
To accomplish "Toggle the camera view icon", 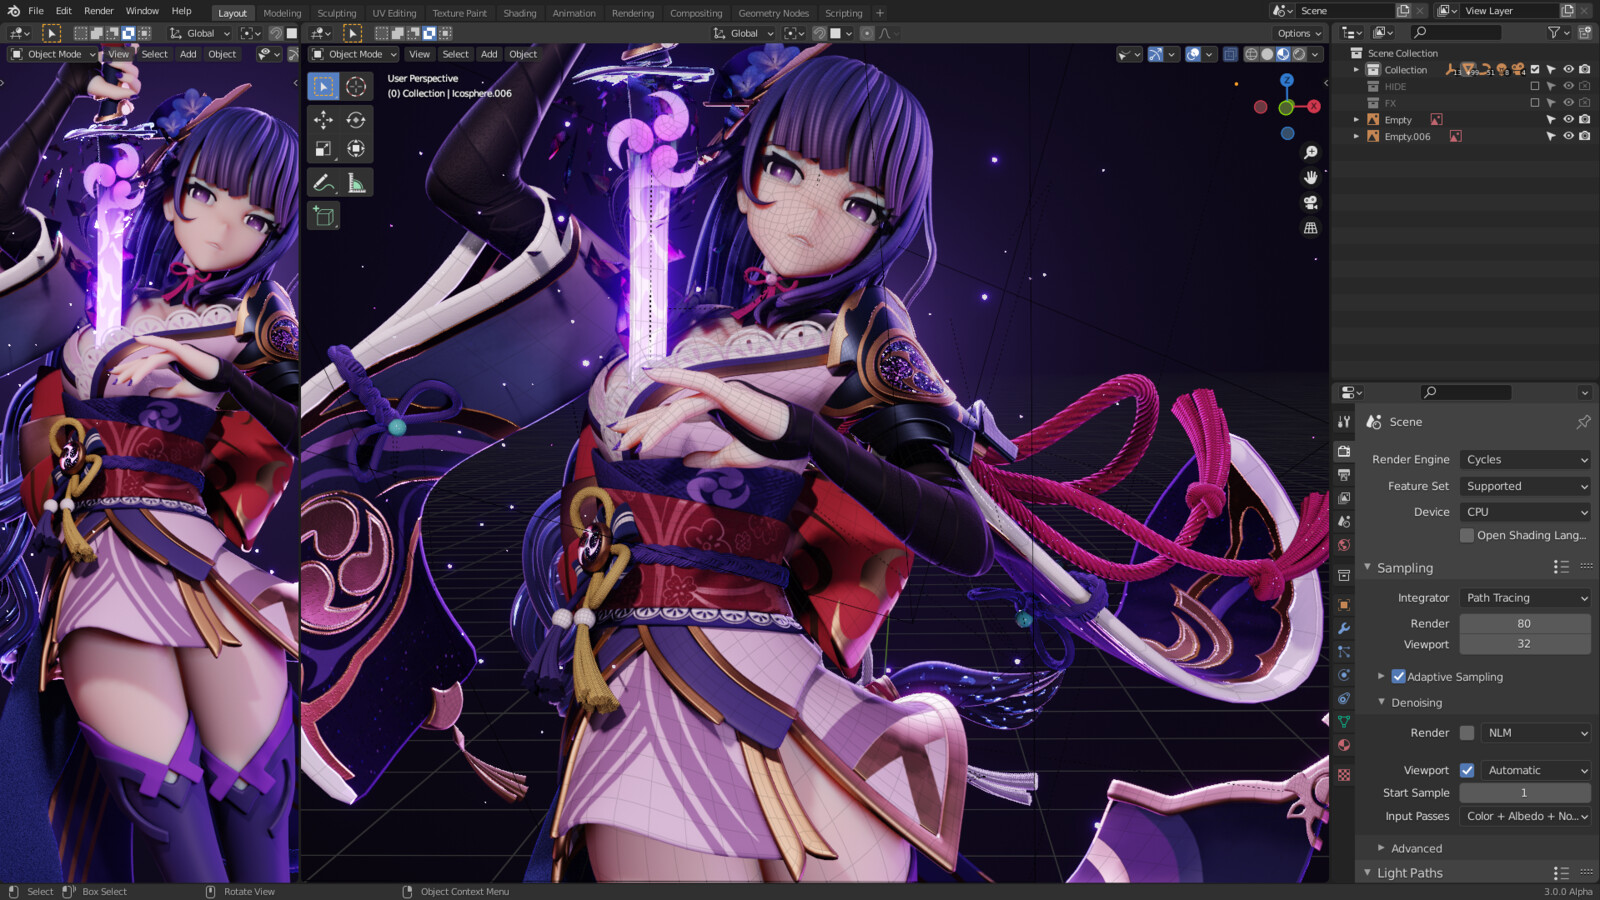I will point(1310,202).
